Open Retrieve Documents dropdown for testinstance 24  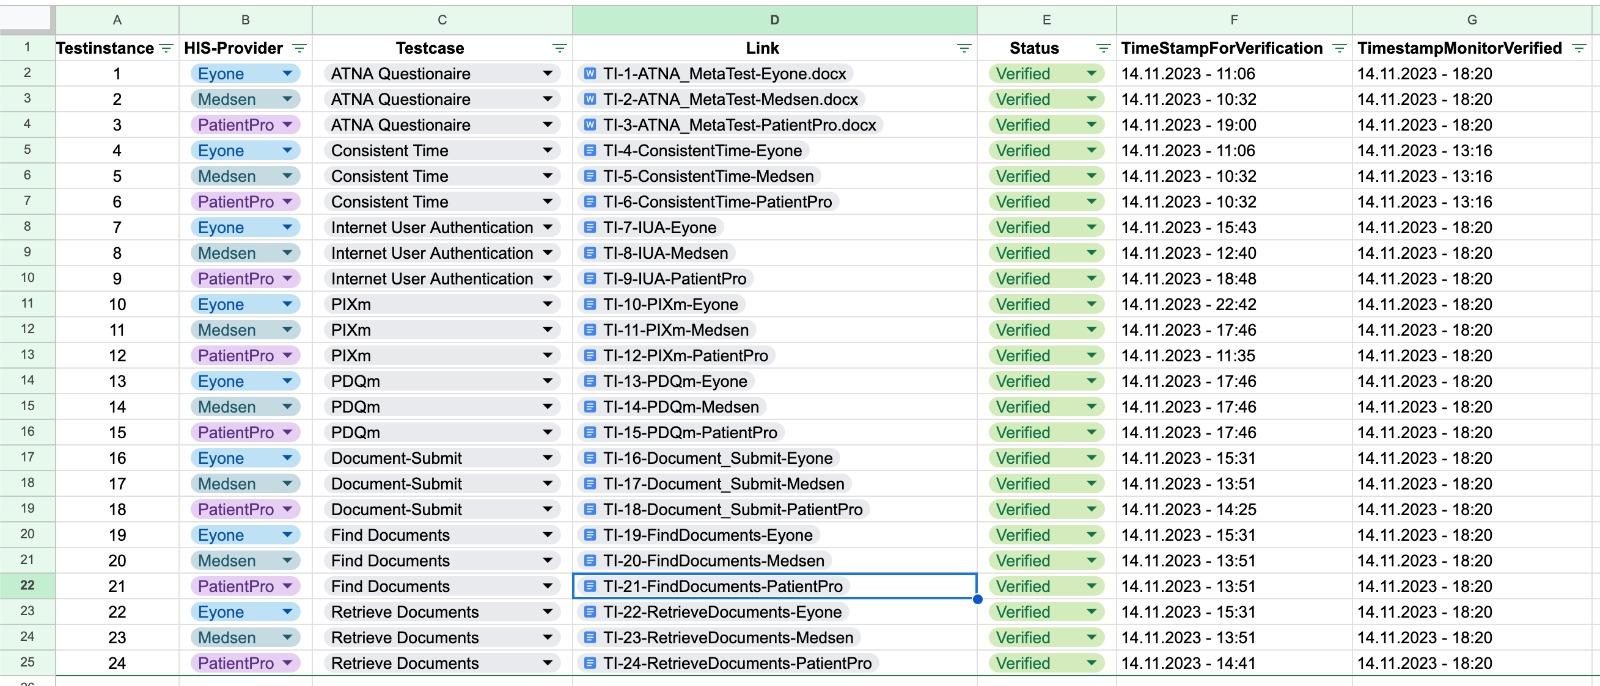(x=548, y=663)
